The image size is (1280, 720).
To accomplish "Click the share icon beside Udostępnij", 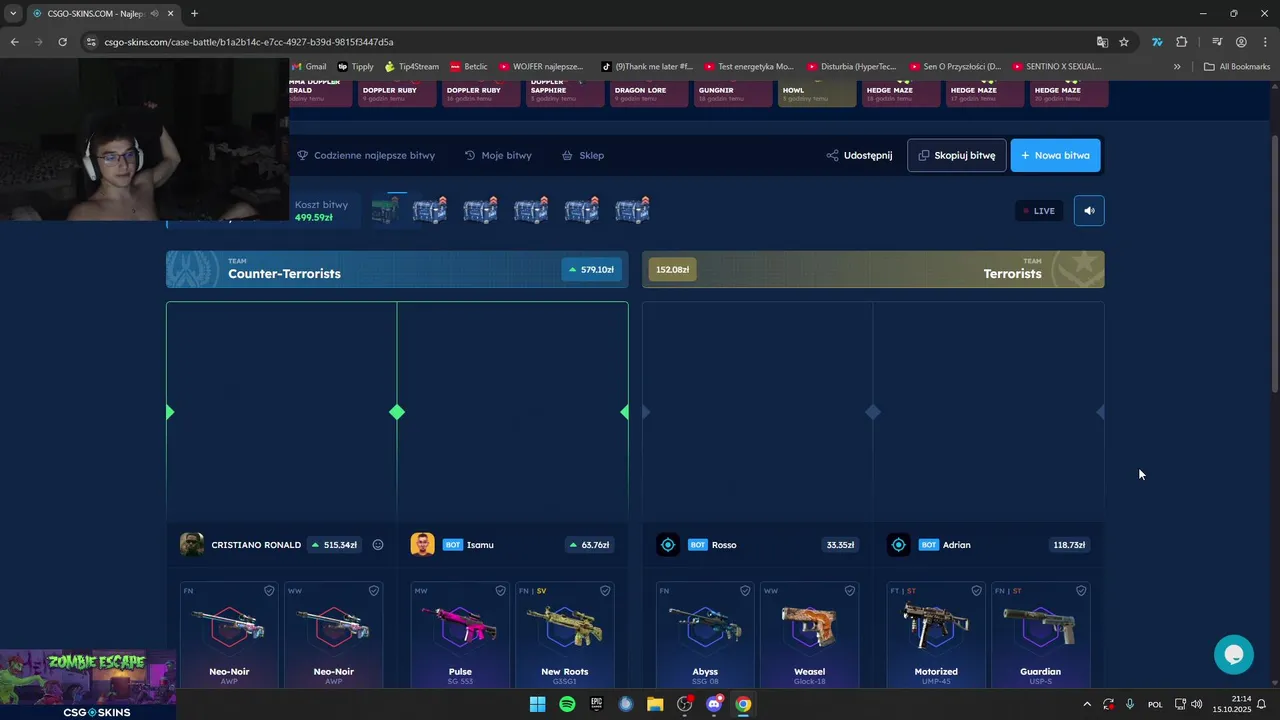I will 832,155.
